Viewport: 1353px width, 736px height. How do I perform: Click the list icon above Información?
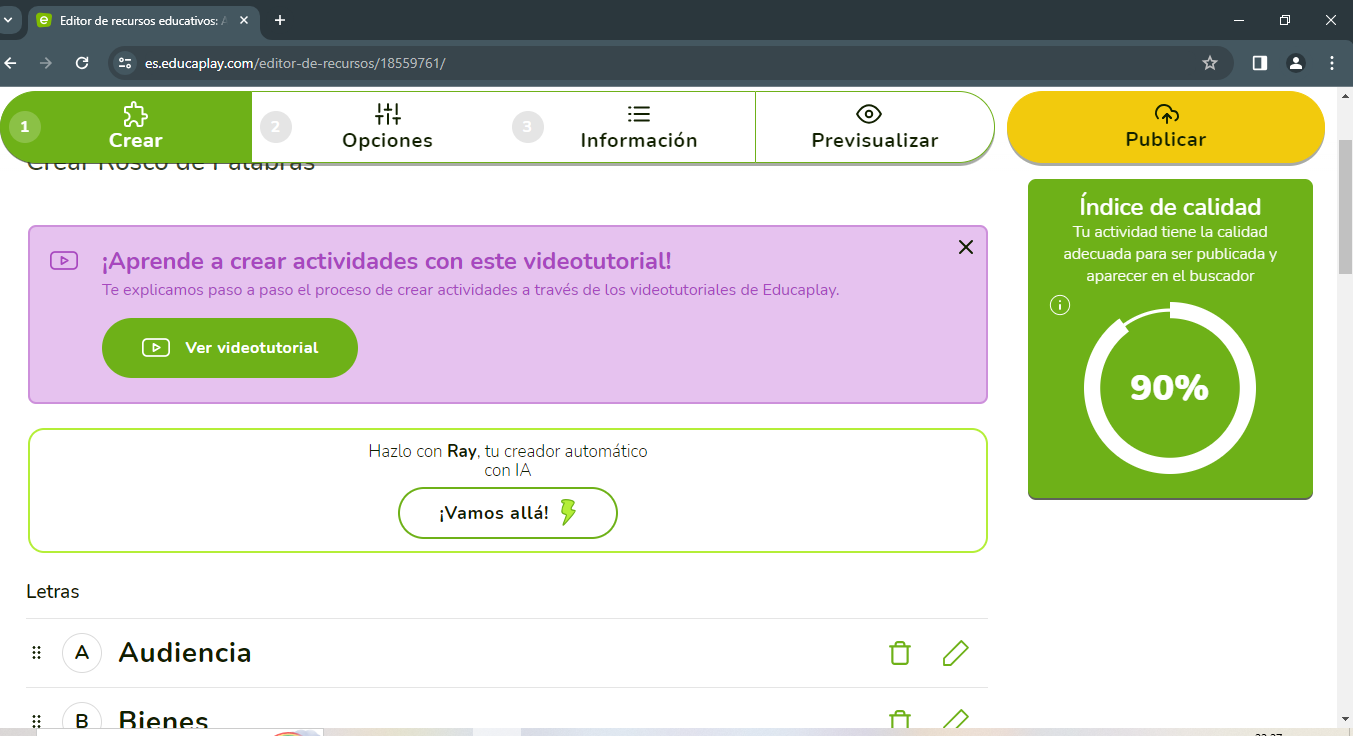click(639, 114)
